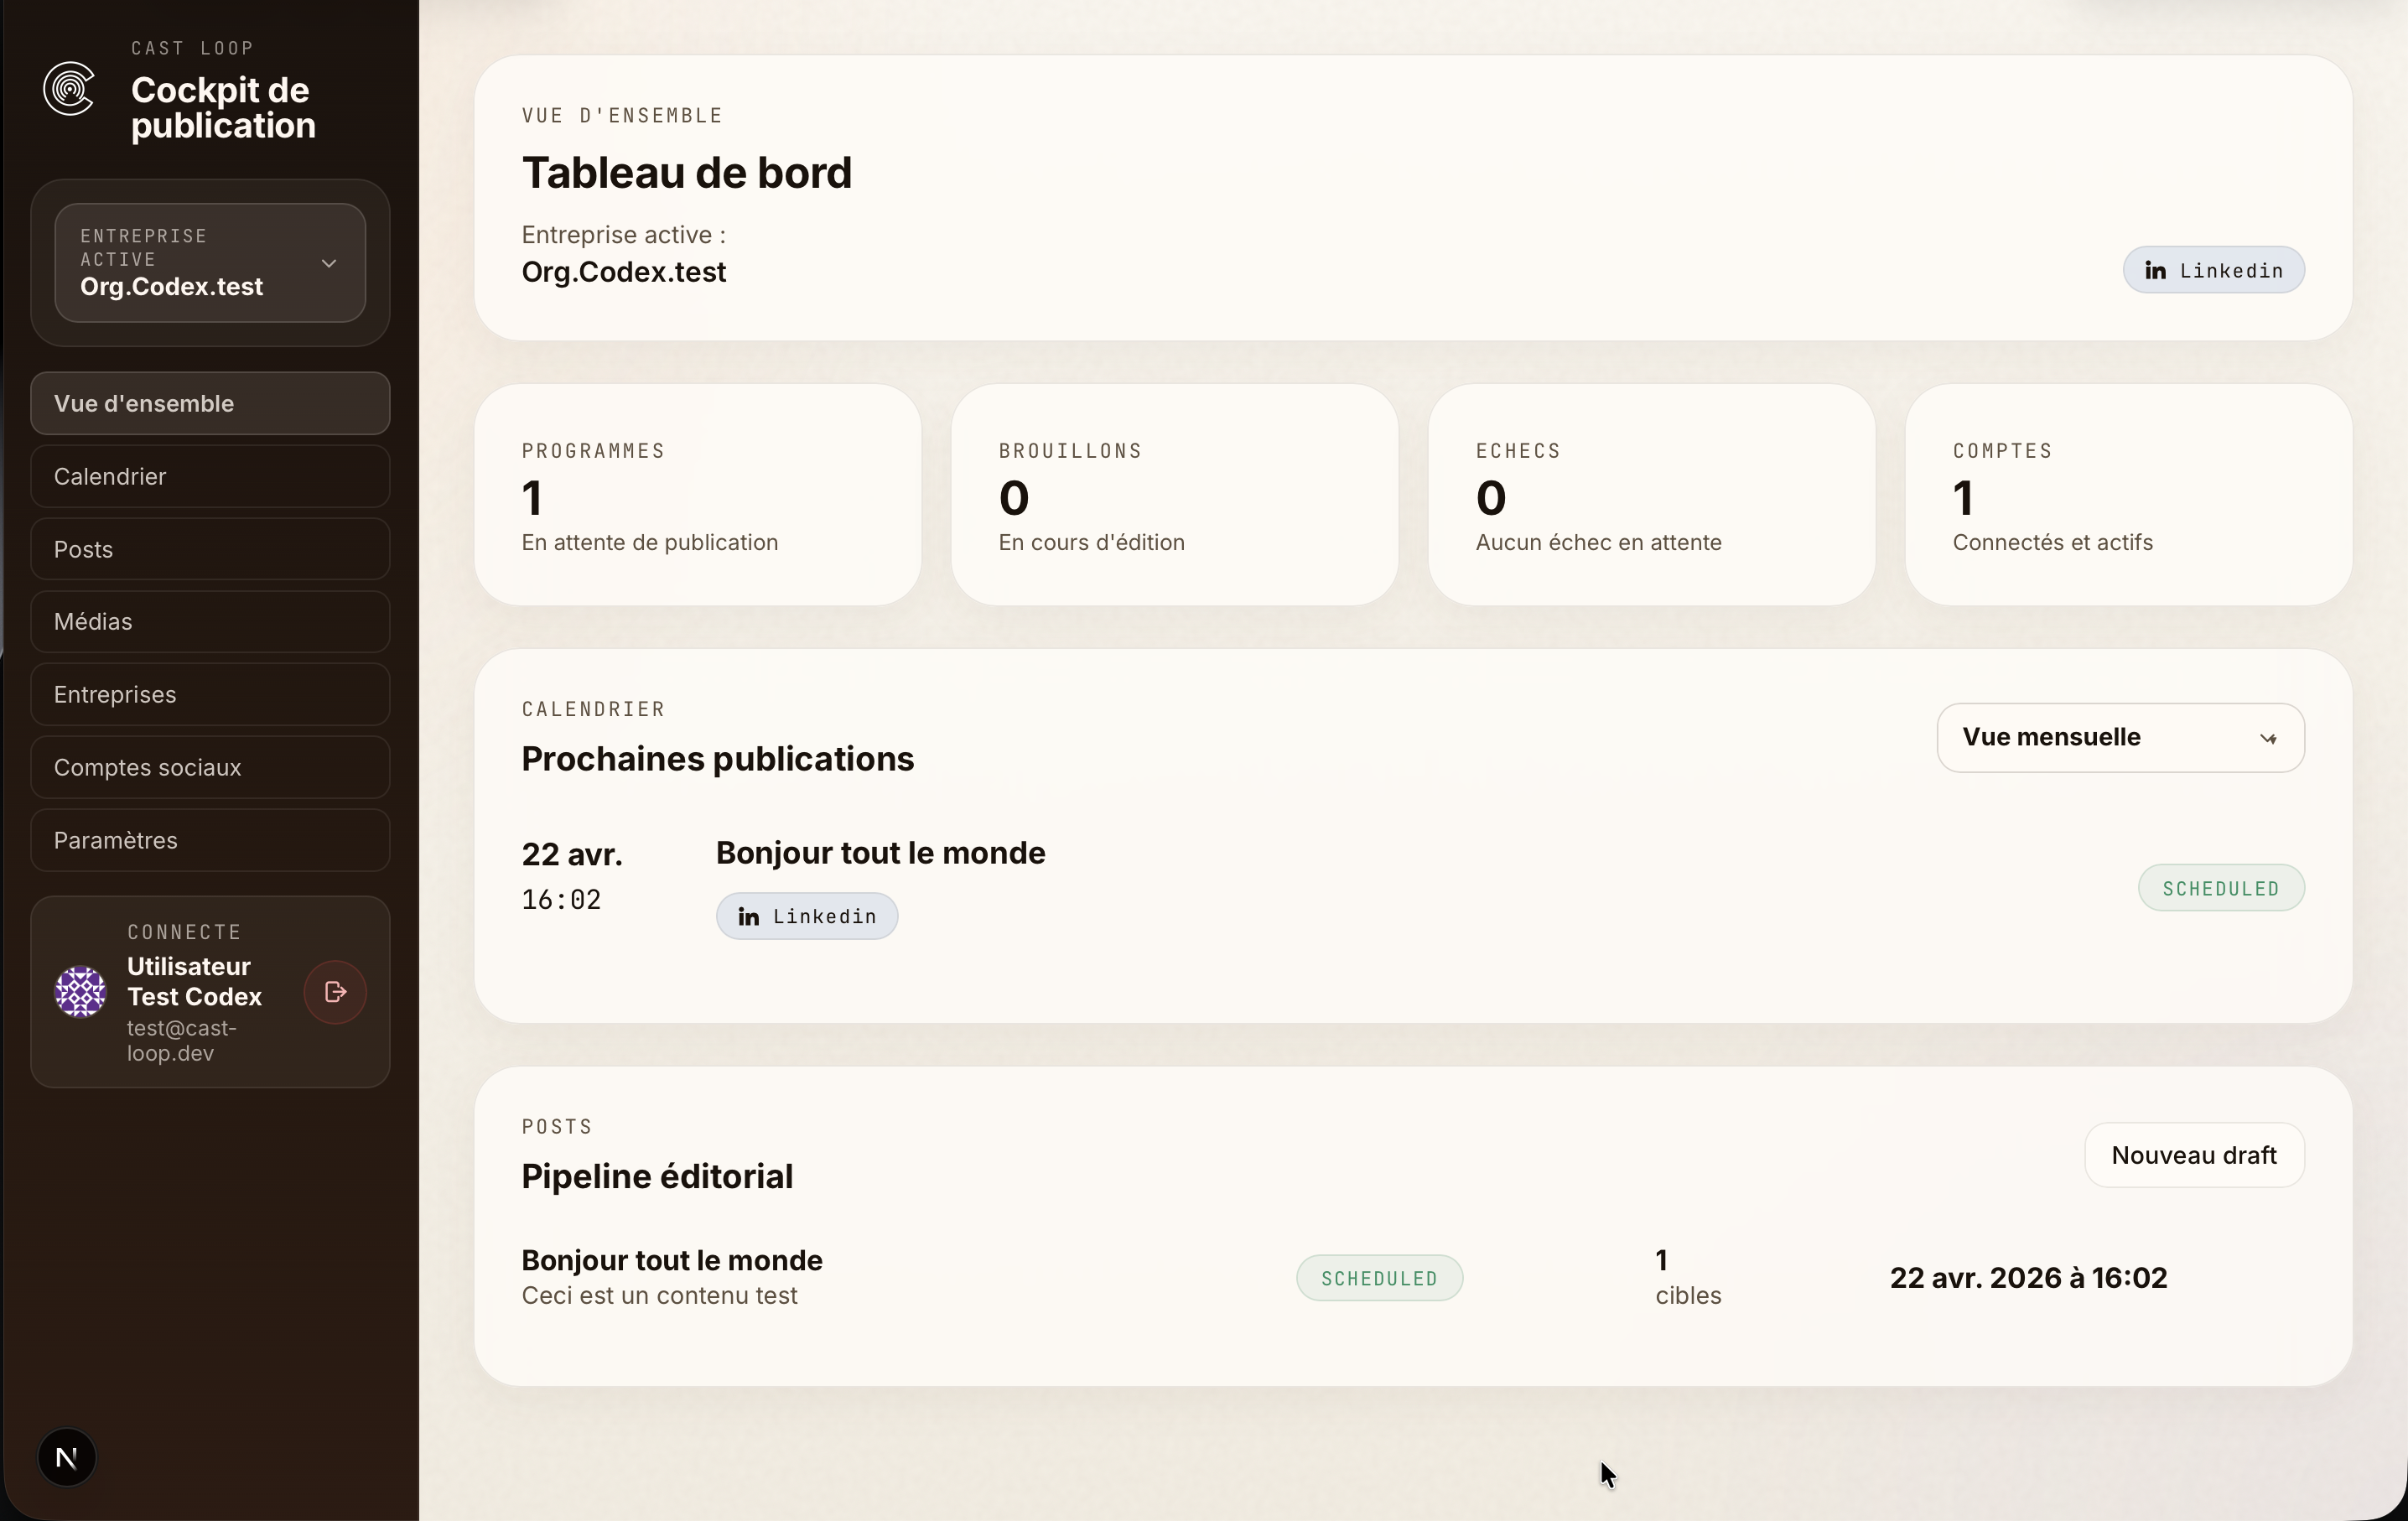
Task: Open Bonjour tout le monde in Pipeline éditorial
Action: point(672,1260)
